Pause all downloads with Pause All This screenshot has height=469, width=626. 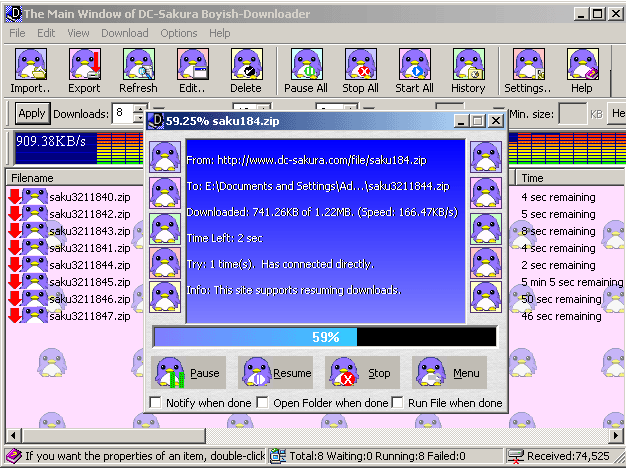[307, 64]
